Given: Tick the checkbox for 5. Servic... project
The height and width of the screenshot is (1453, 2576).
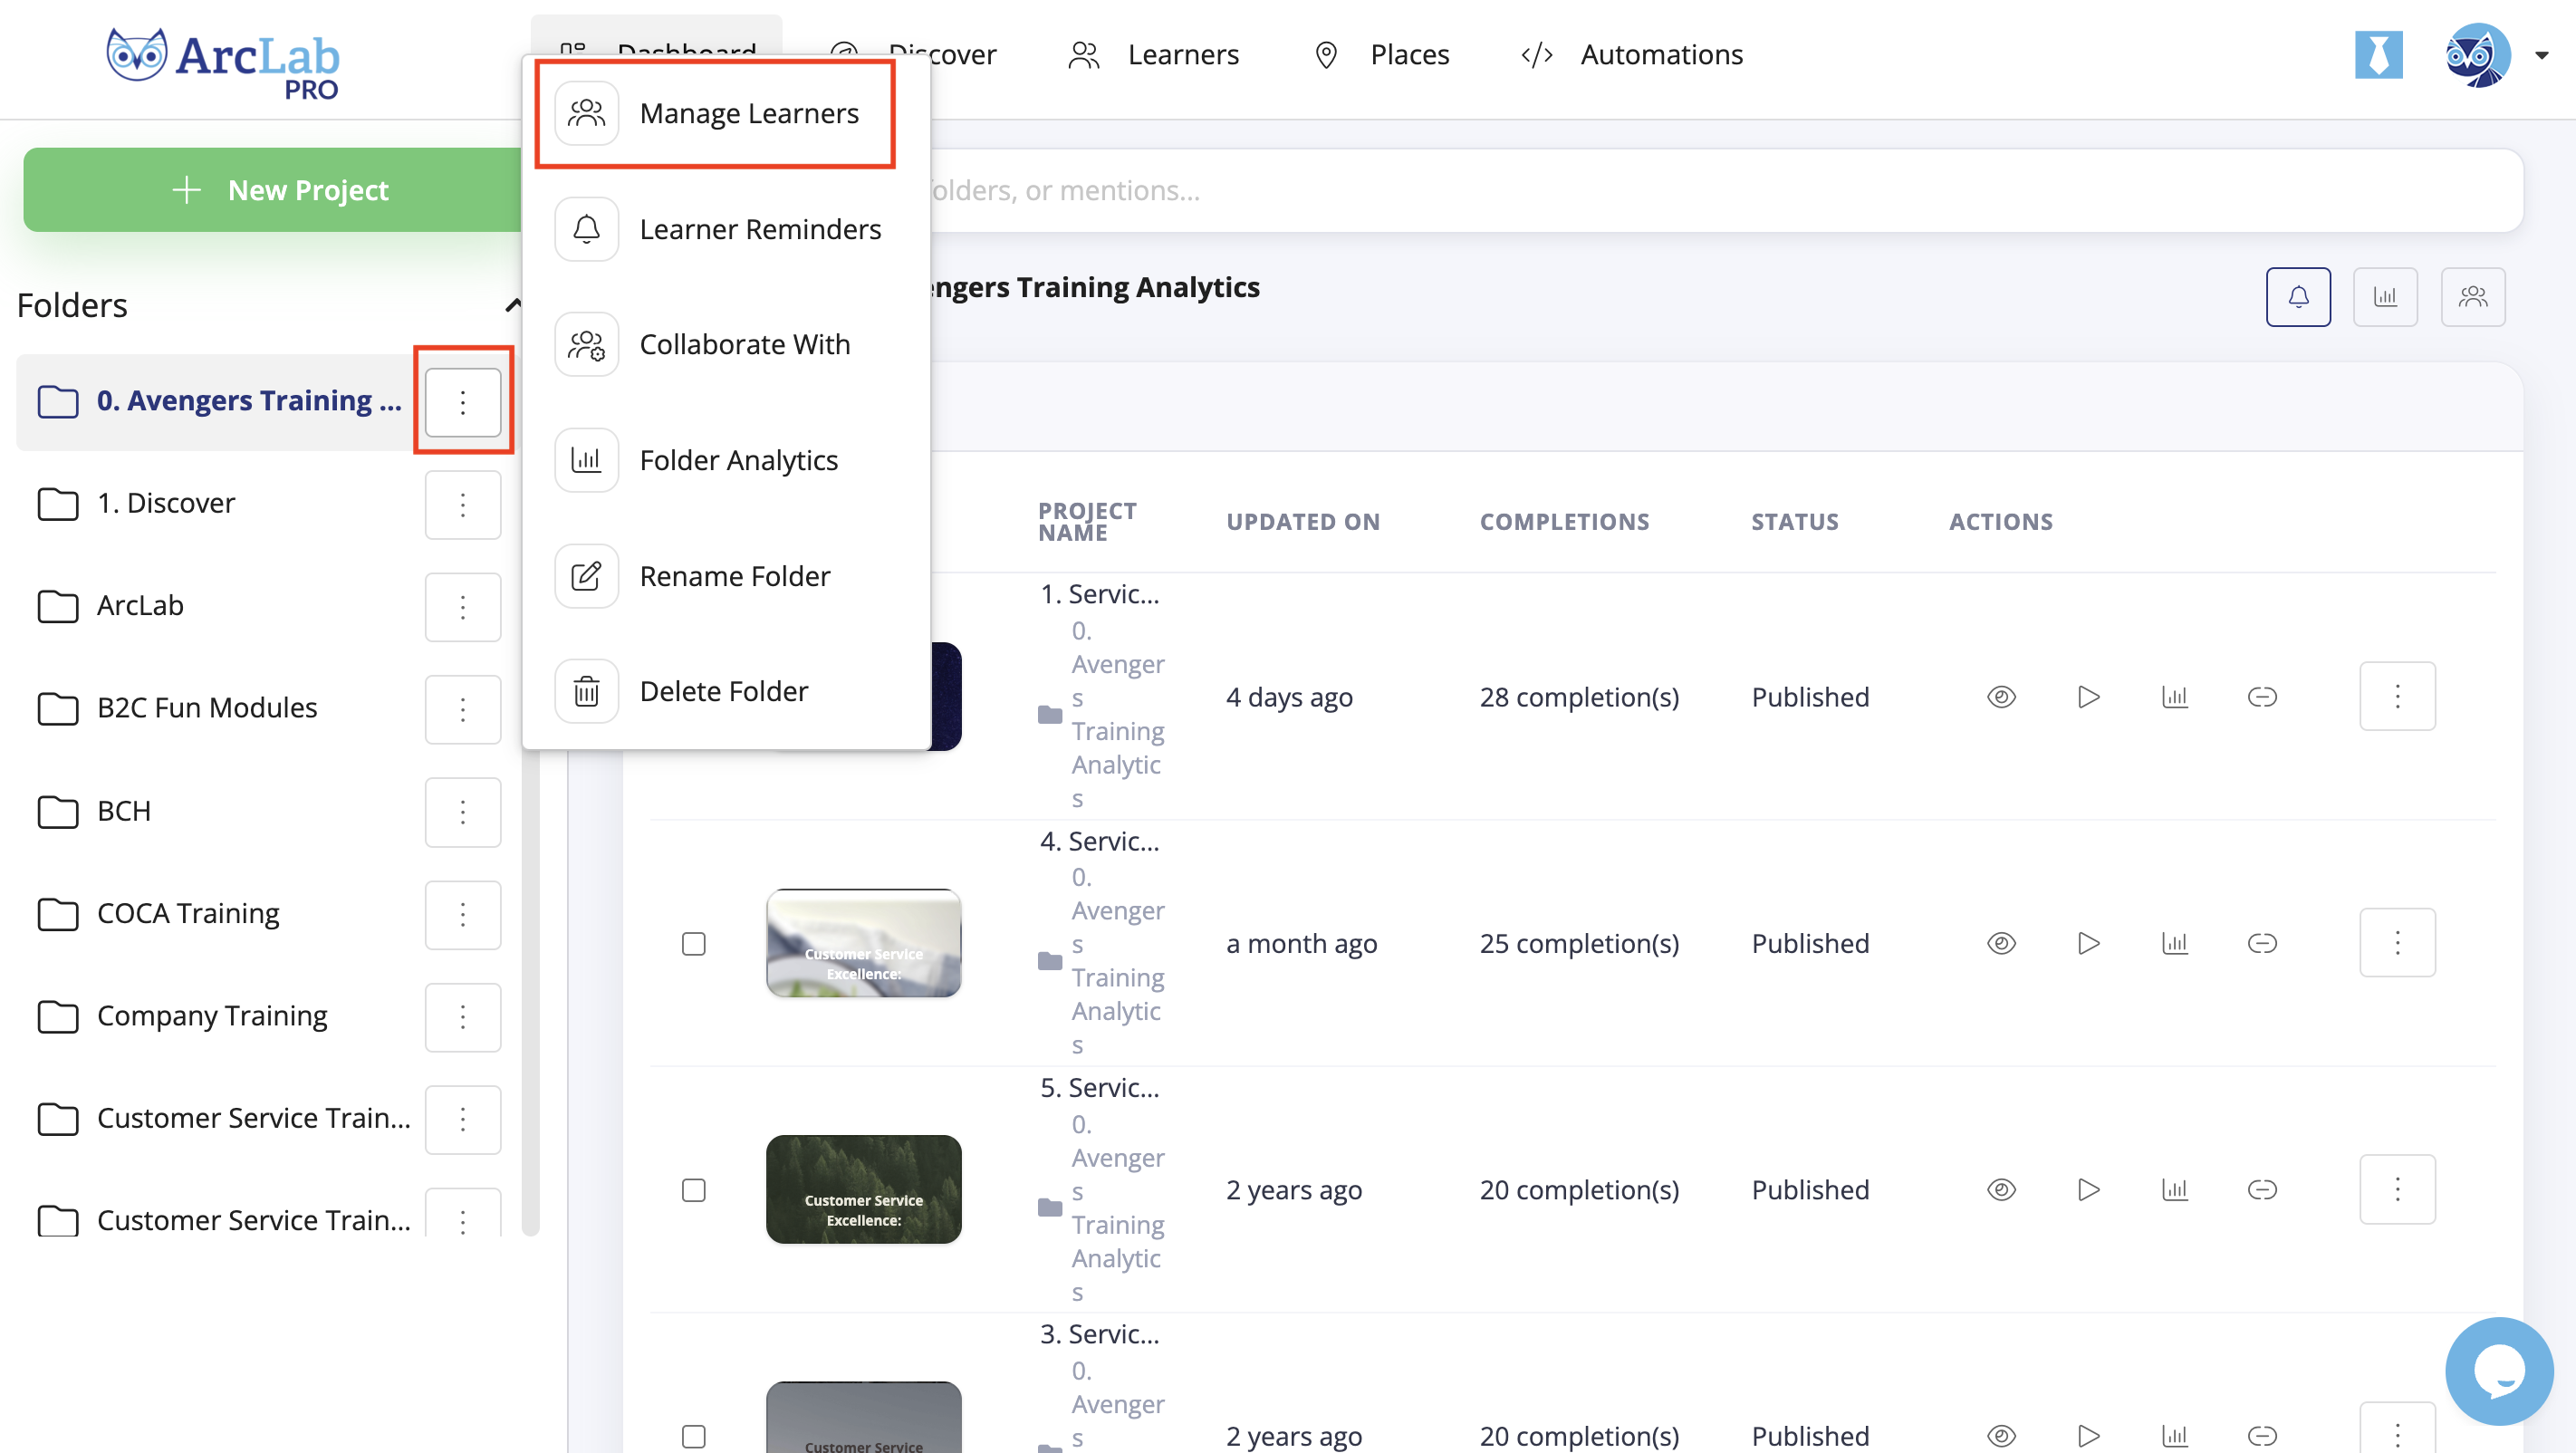Looking at the screenshot, I should click(x=693, y=1190).
